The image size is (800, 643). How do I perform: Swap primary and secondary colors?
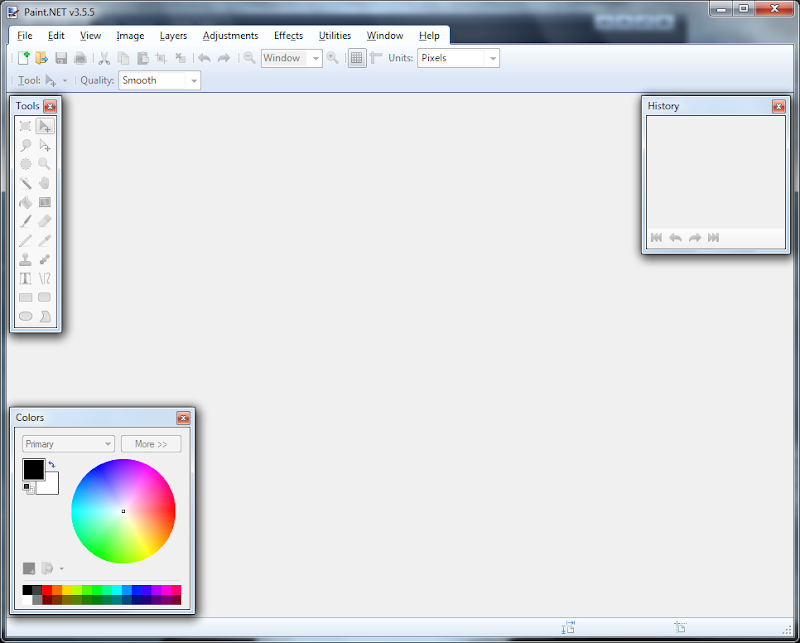click(x=52, y=464)
